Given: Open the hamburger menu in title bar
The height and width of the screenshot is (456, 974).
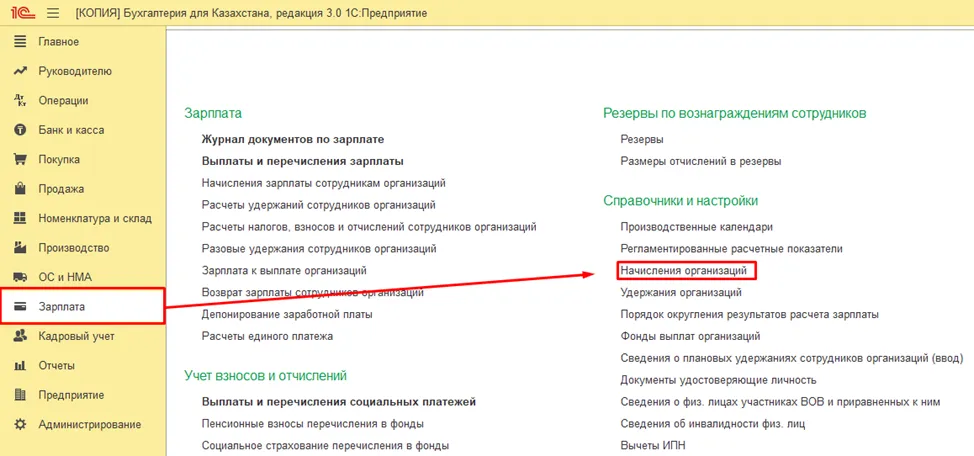Looking at the screenshot, I should pyautogui.click(x=53, y=13).
